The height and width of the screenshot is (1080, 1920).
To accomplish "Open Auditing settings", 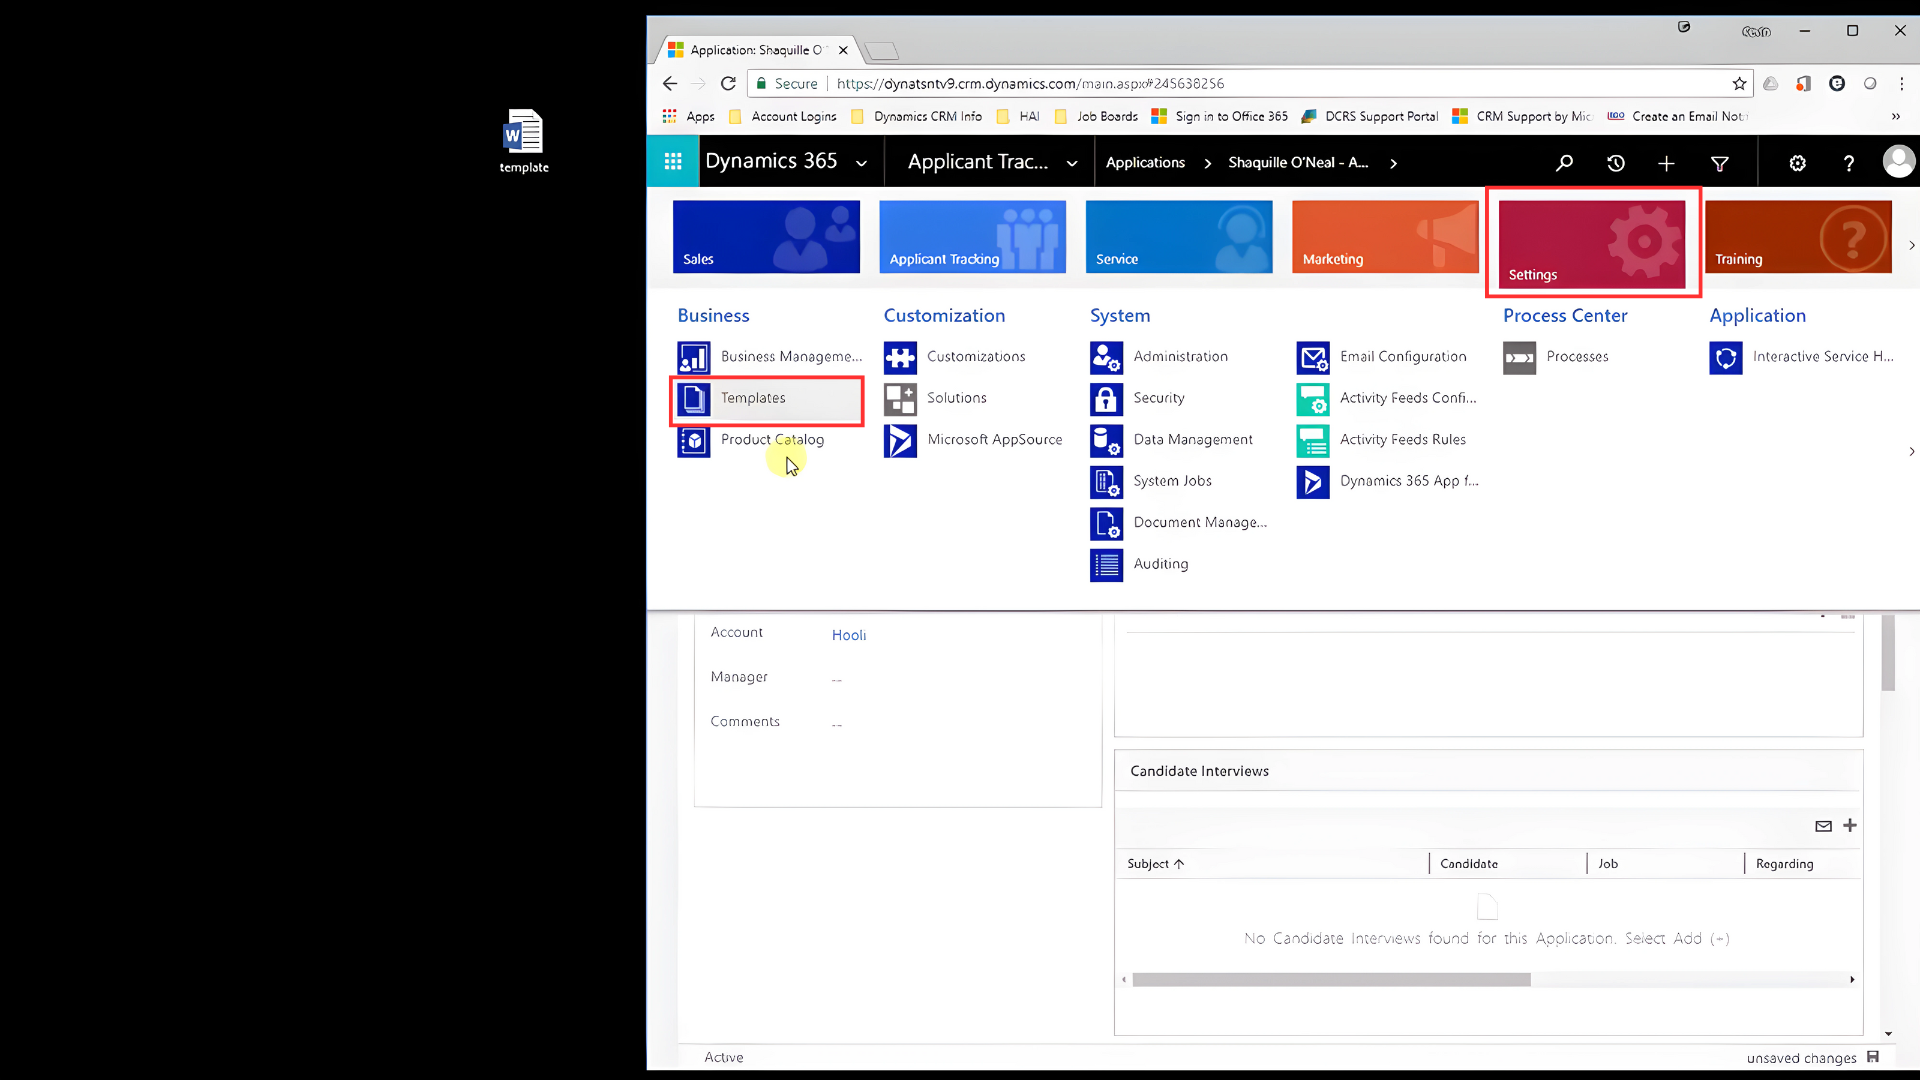I will tap(1140, 564).
